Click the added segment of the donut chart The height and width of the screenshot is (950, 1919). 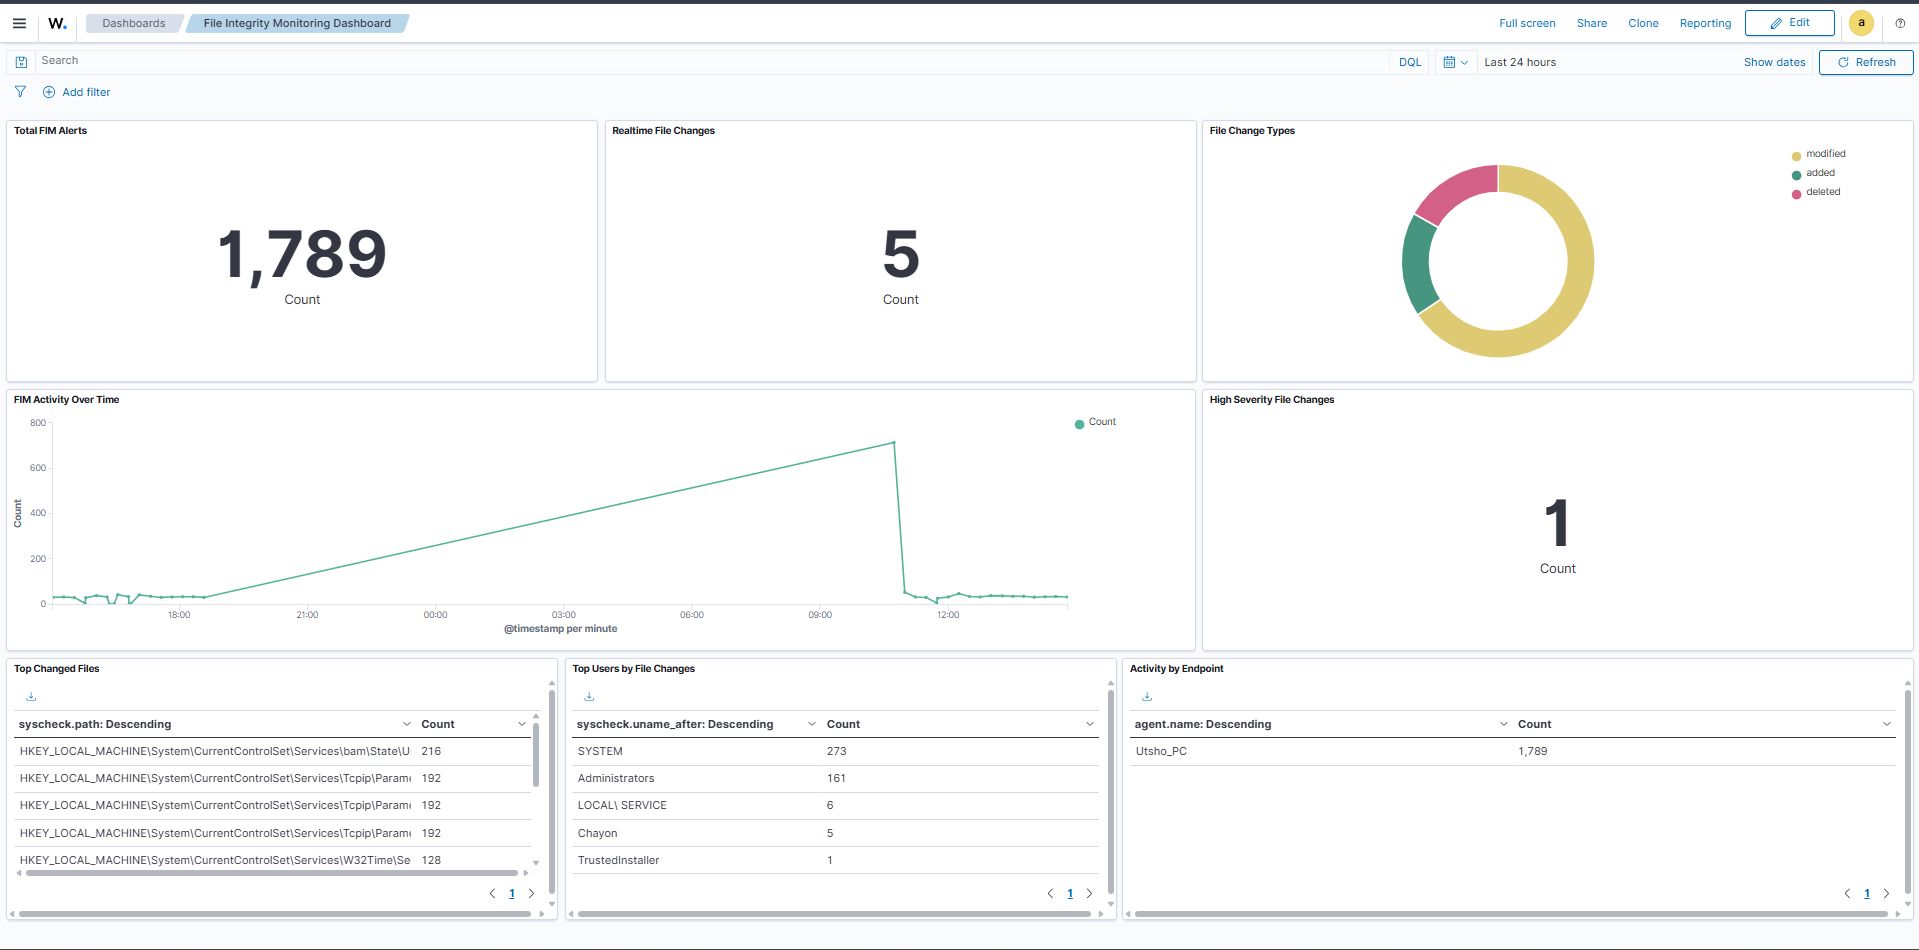(x=1416, y=262)
